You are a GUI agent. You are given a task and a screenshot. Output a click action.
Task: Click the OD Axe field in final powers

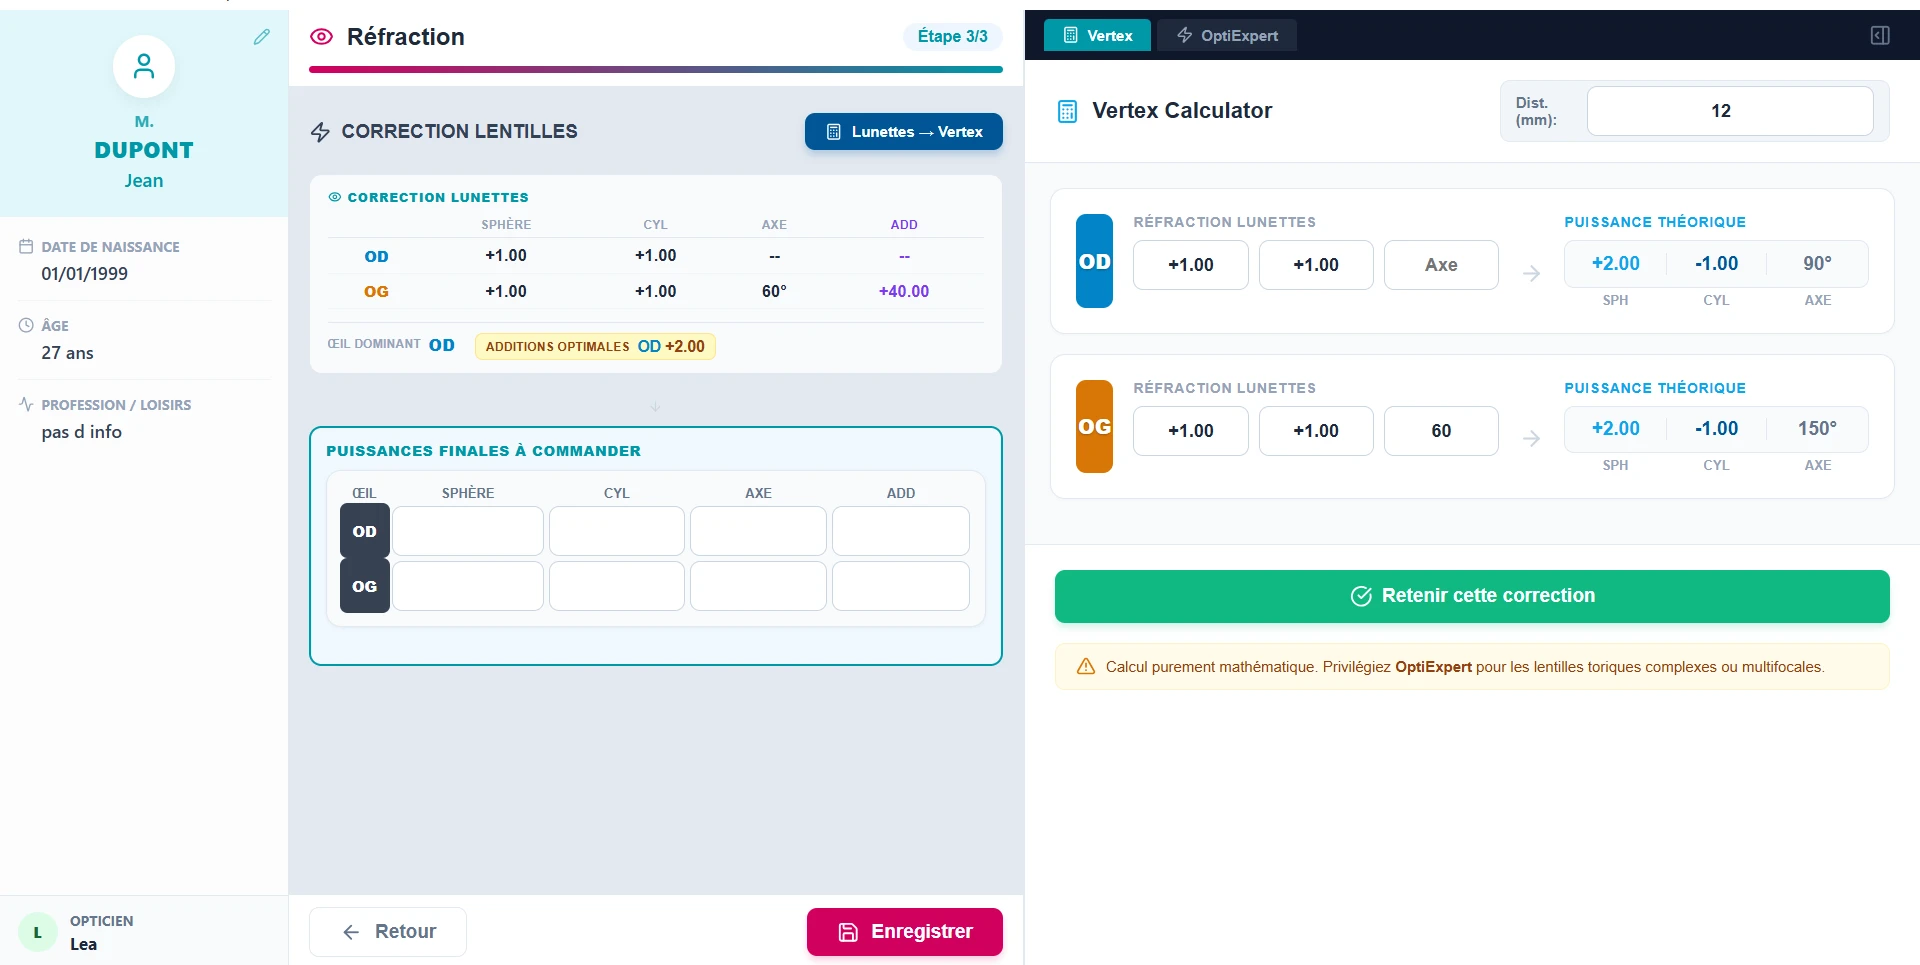(x=758, y=531)
